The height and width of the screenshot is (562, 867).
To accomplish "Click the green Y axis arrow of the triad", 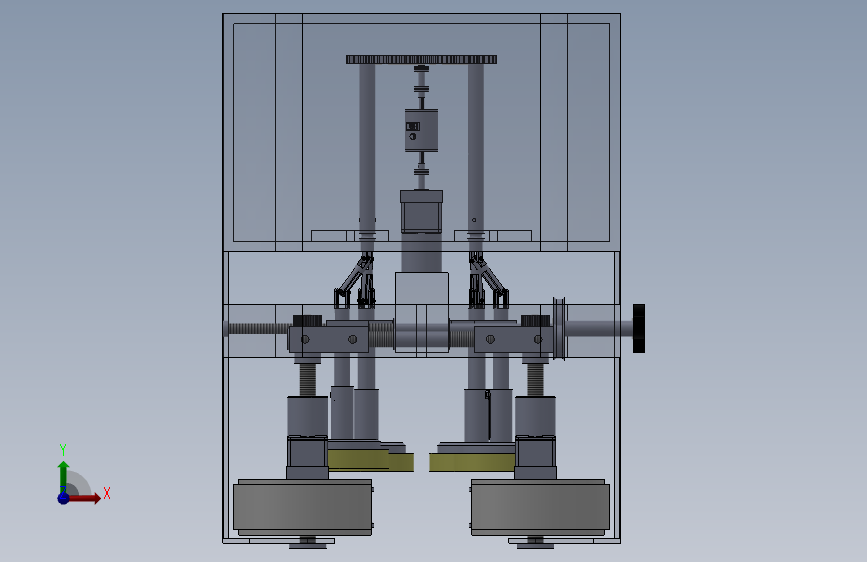I will tap(63, 477).
